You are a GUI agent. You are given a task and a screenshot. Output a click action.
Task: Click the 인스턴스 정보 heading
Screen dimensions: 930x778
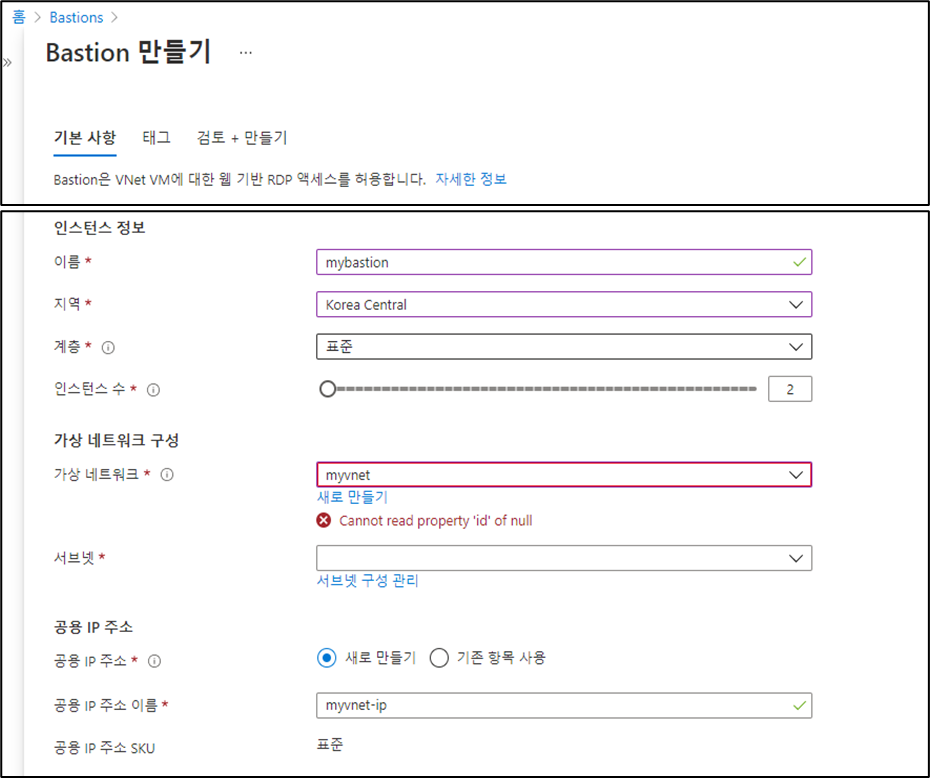click(100, 228)
